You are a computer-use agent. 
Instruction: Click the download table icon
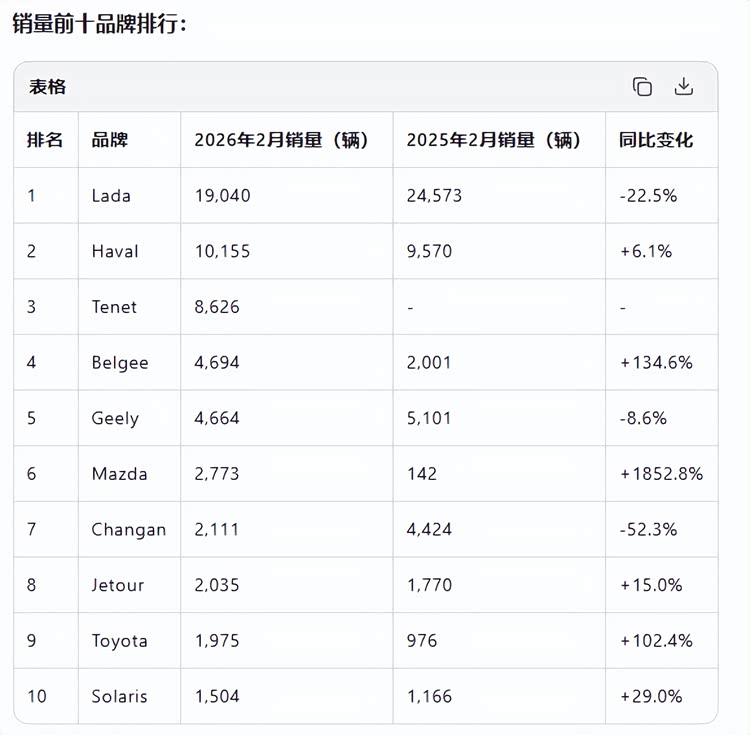[x=684, y=87]
